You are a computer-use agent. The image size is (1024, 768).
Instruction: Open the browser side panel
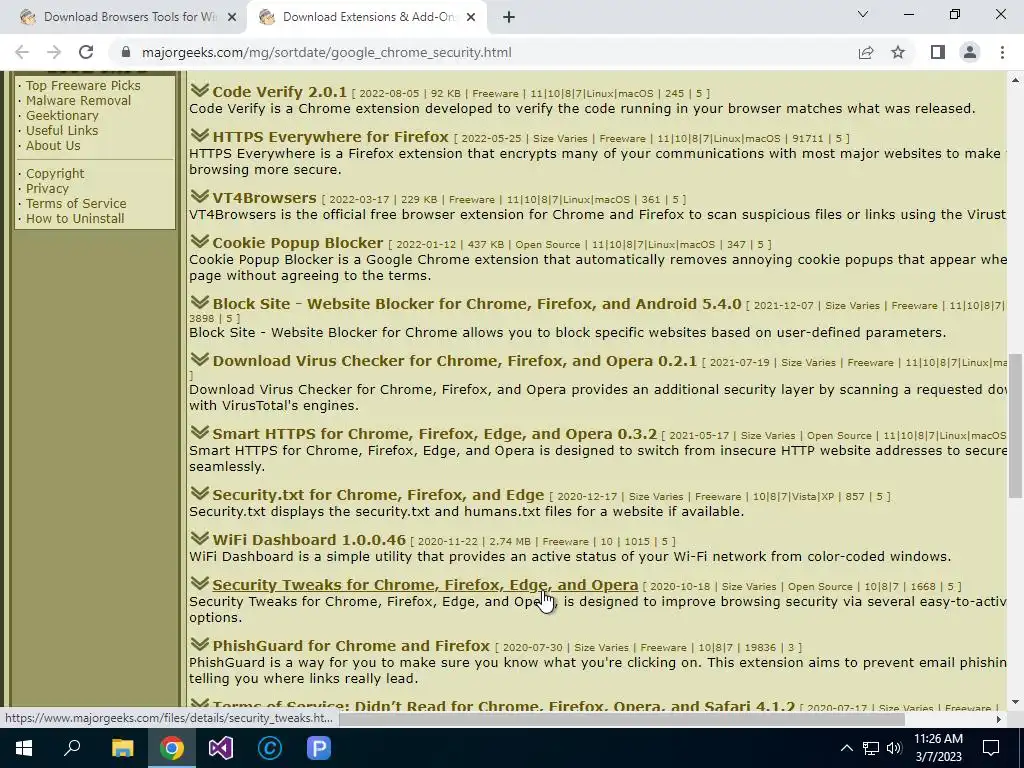[x=938, y=52]
